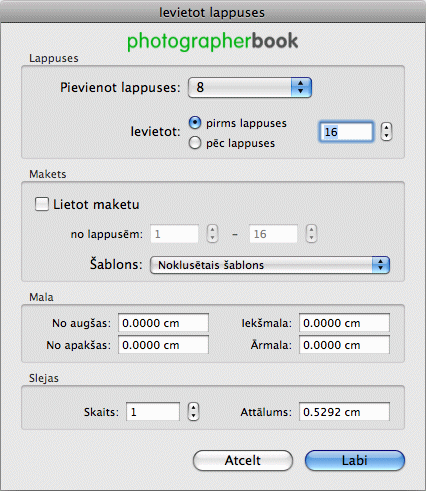Select the pirms lappuses radio button
This screenshot has width=426, height=491.
[195, 123]
